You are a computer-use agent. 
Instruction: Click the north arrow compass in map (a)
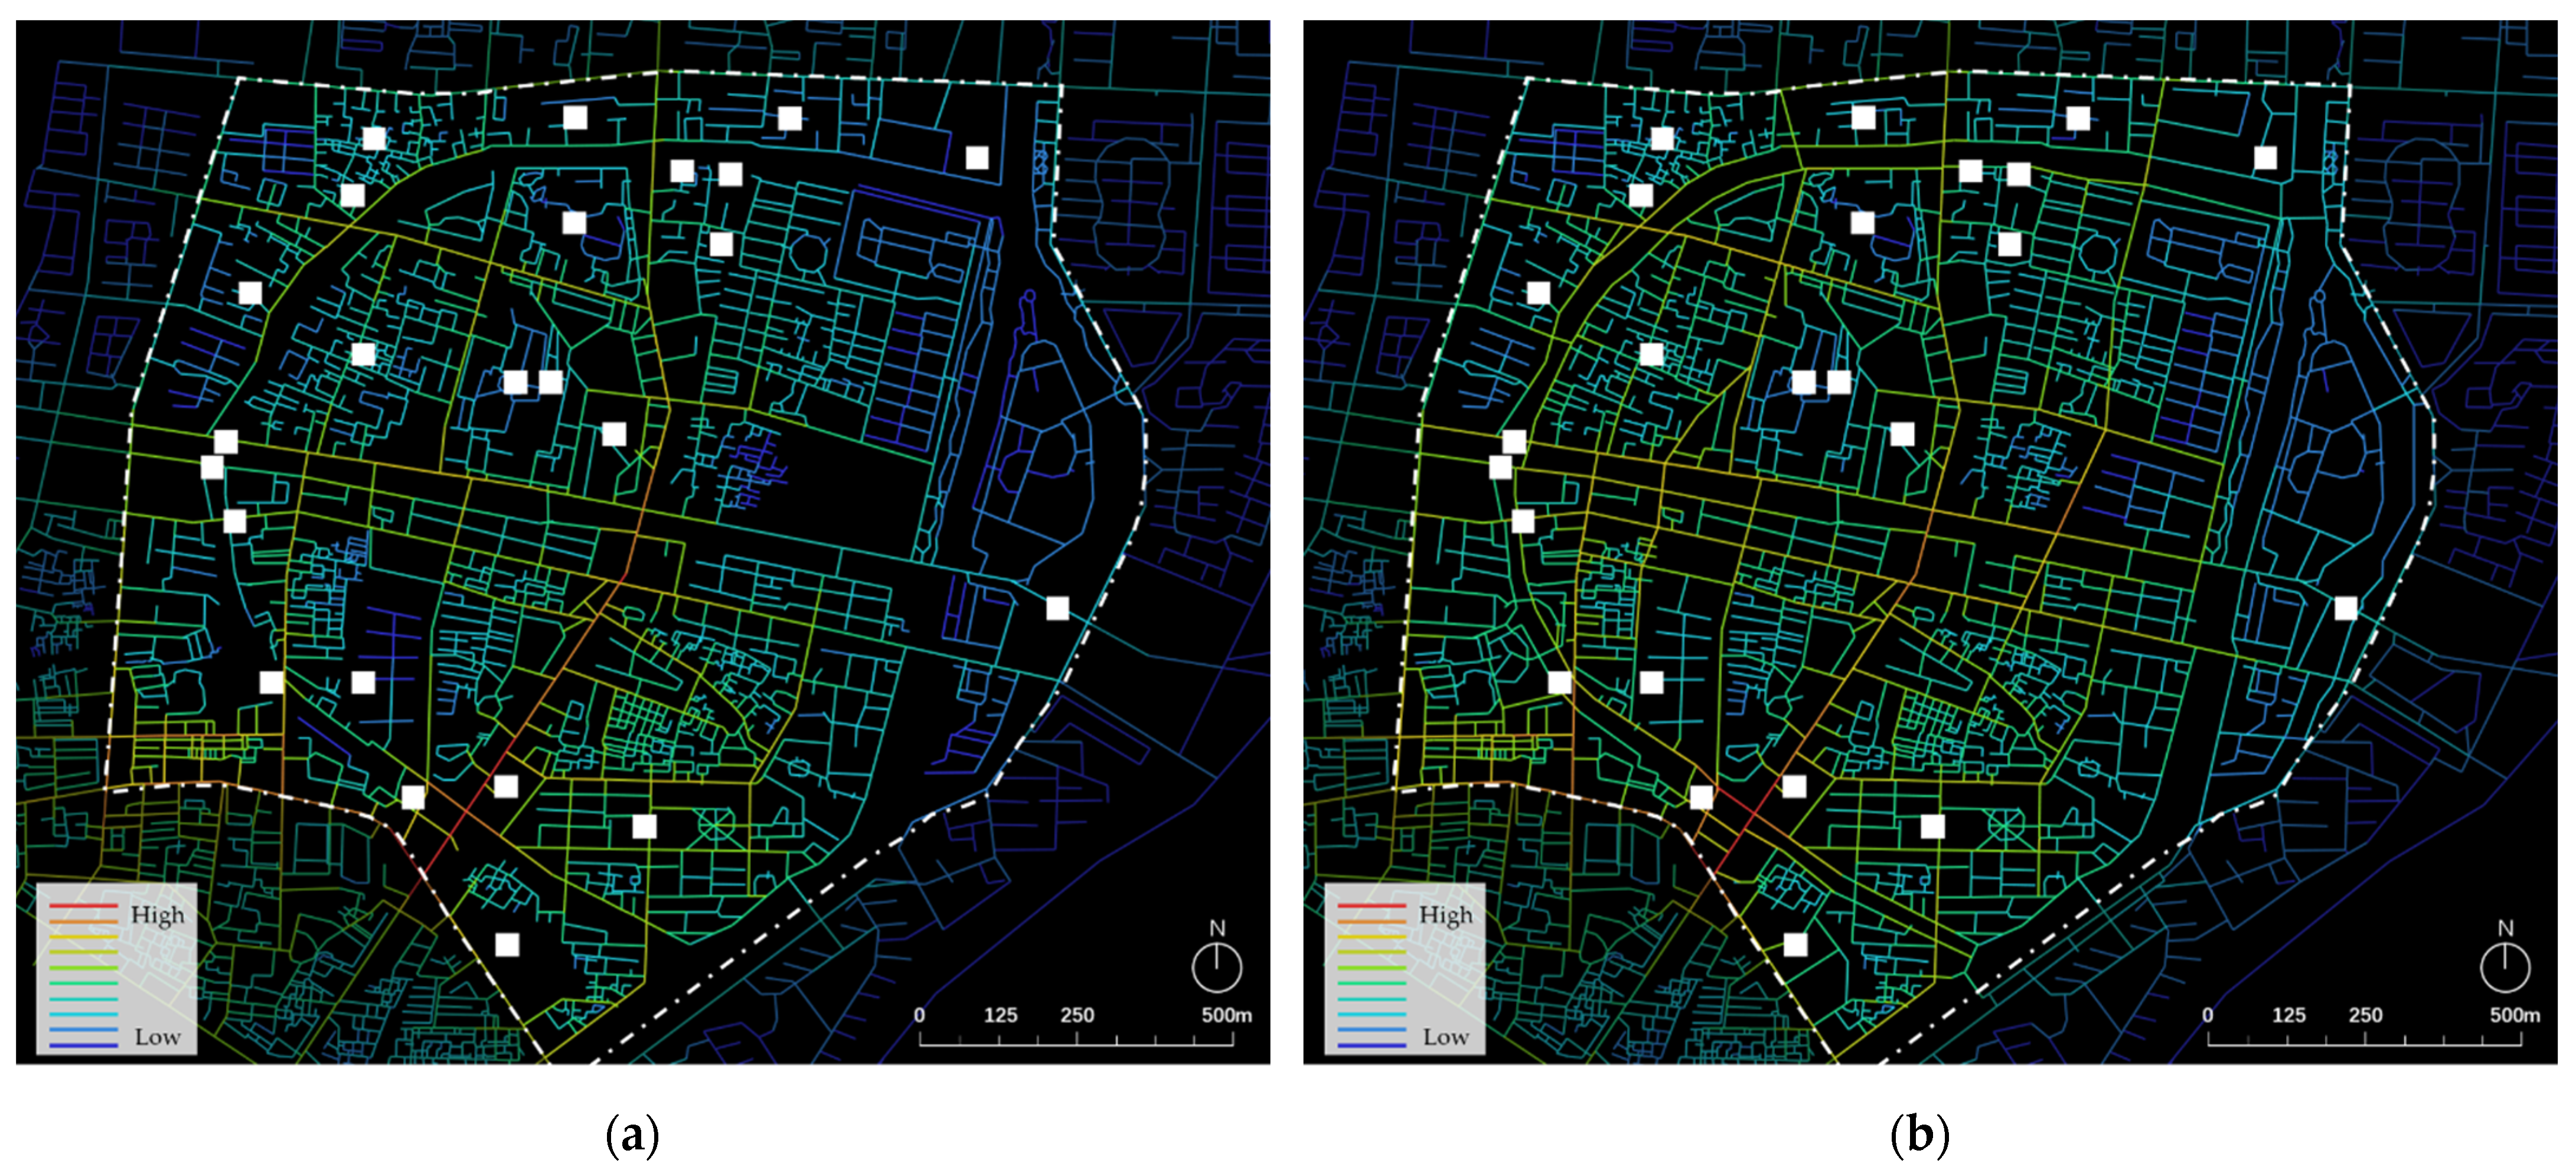pos(1216,967)
